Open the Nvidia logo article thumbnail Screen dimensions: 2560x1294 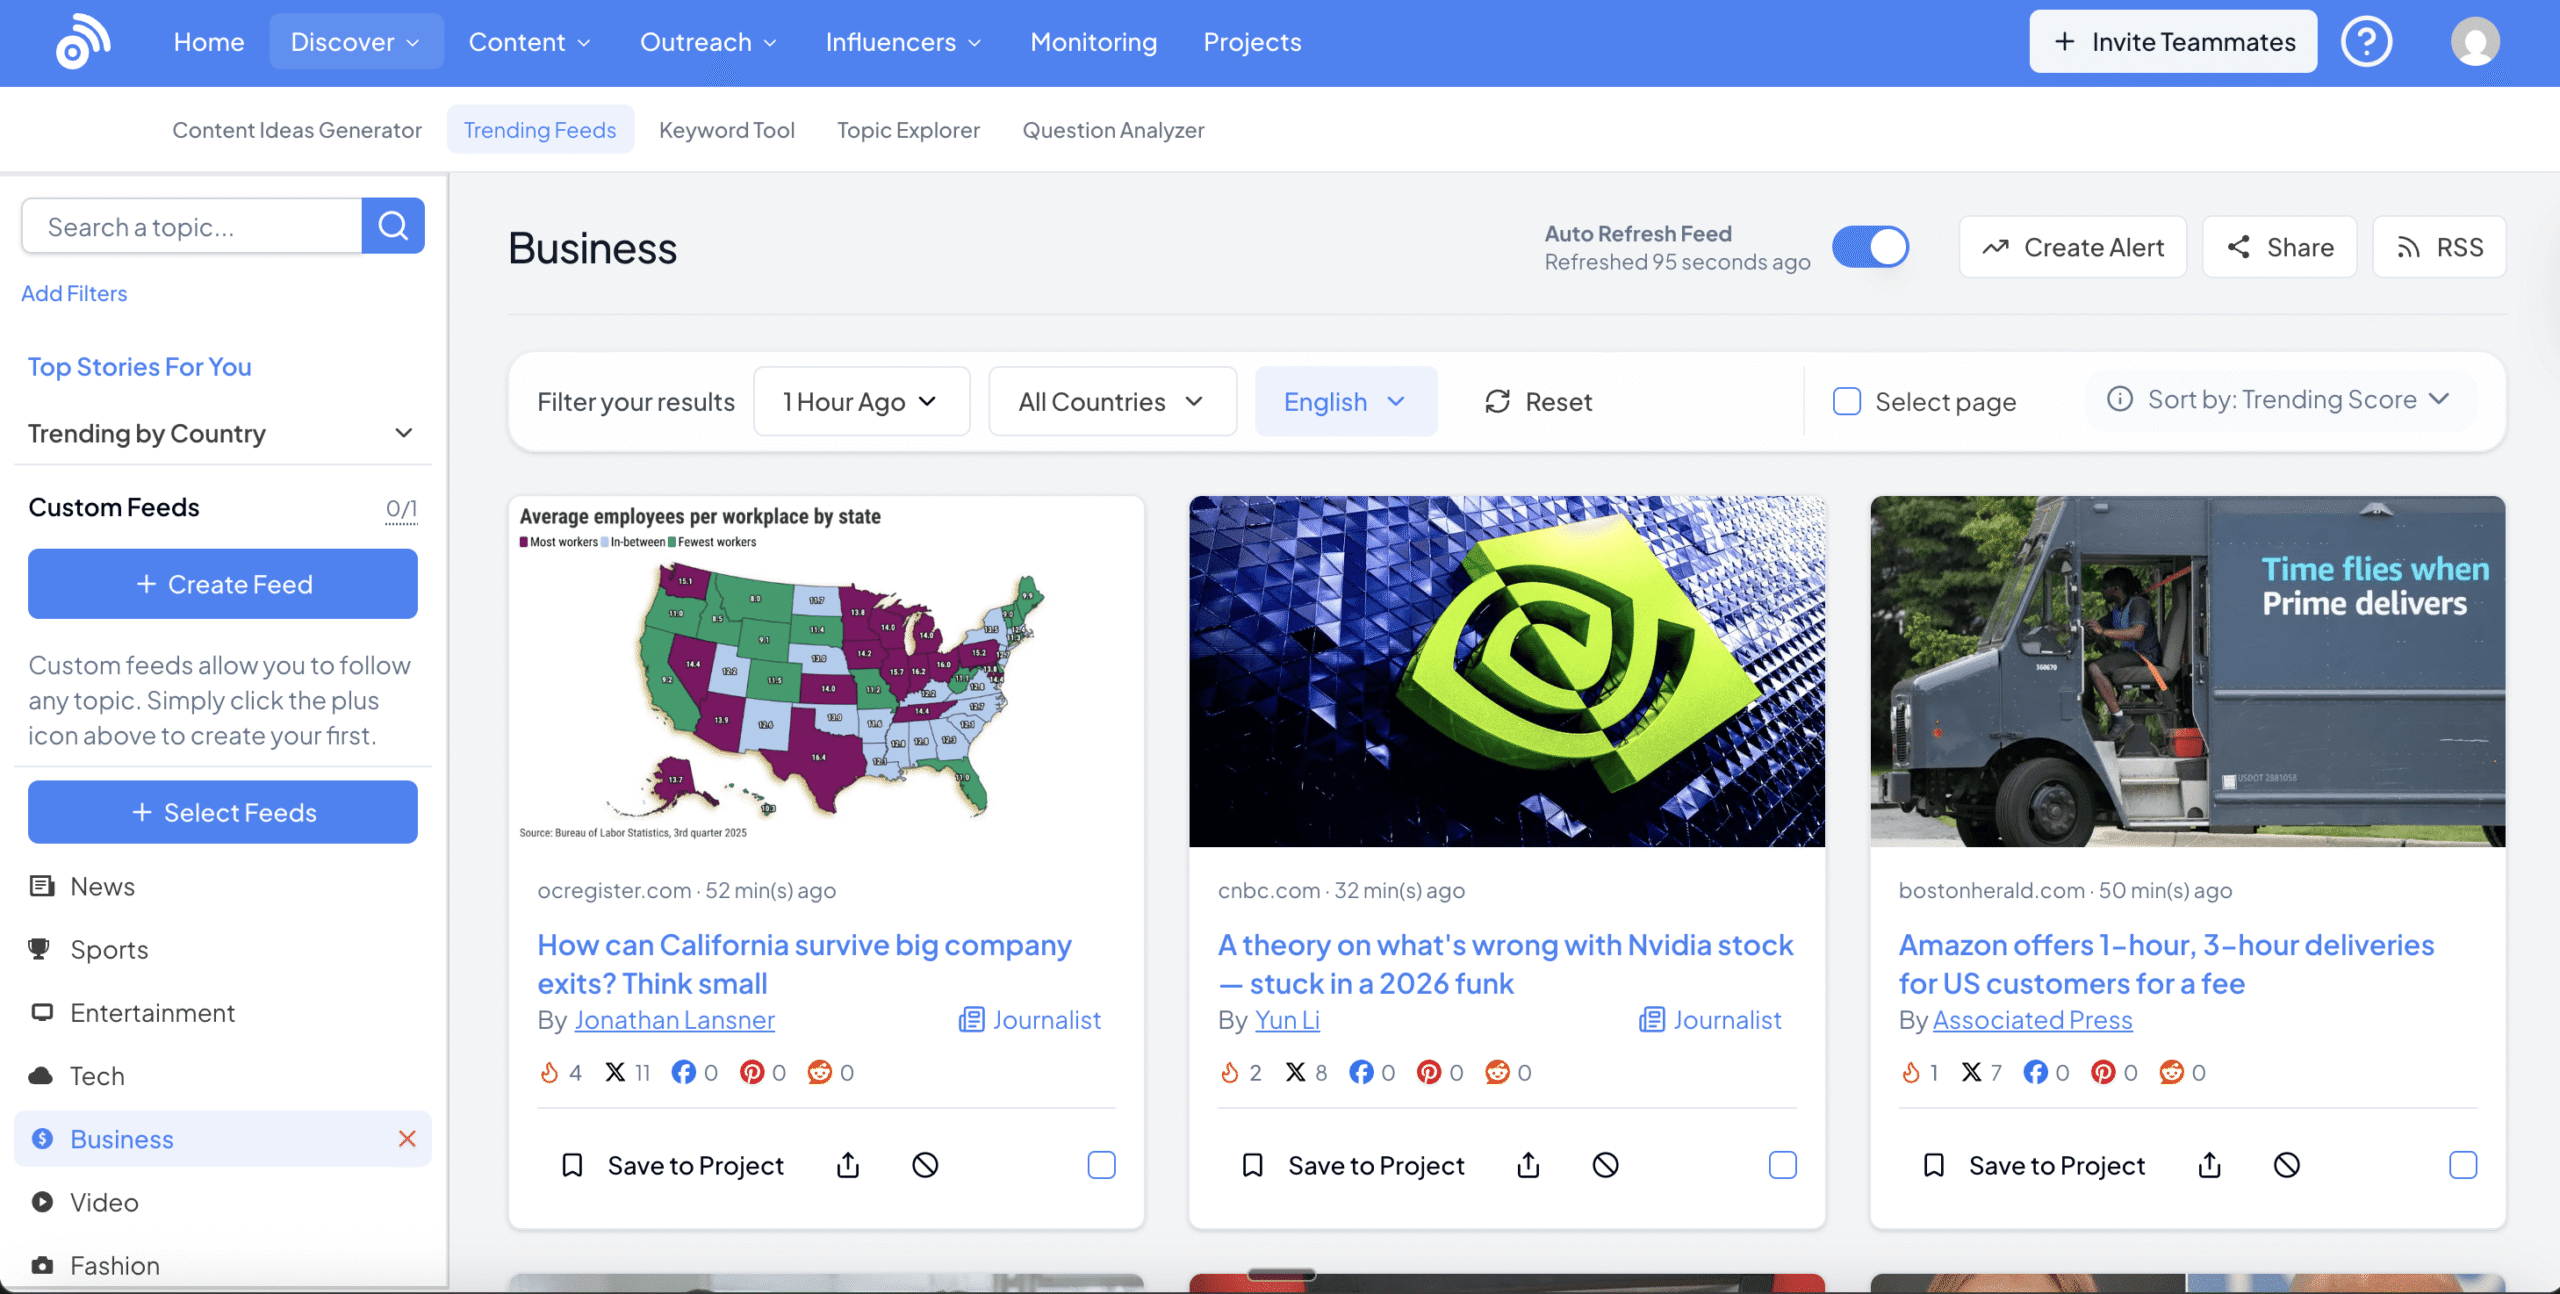(1507, 671)
